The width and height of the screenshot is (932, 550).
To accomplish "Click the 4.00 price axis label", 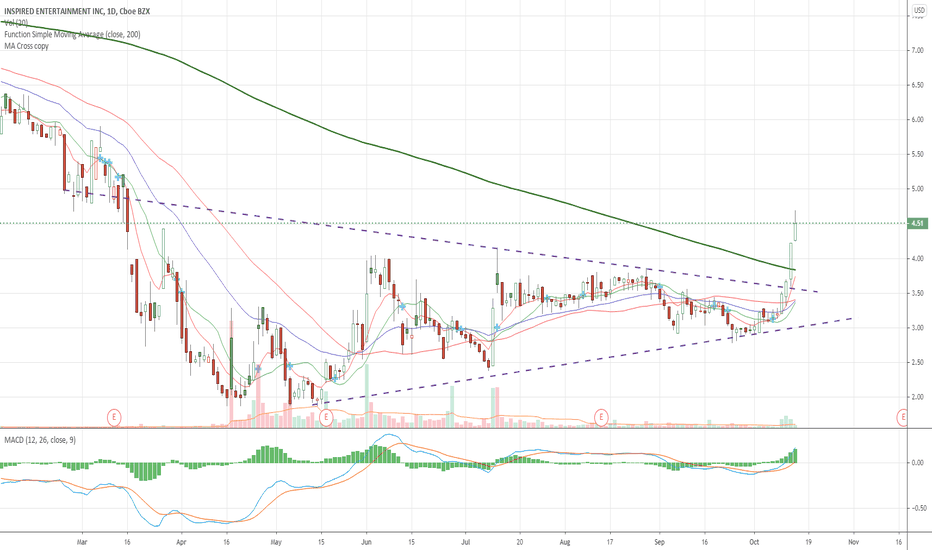I will coord(917,259).
